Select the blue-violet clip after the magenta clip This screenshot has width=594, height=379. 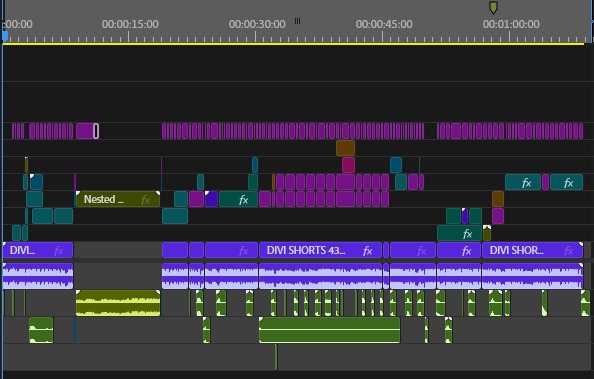click(211, 199)
